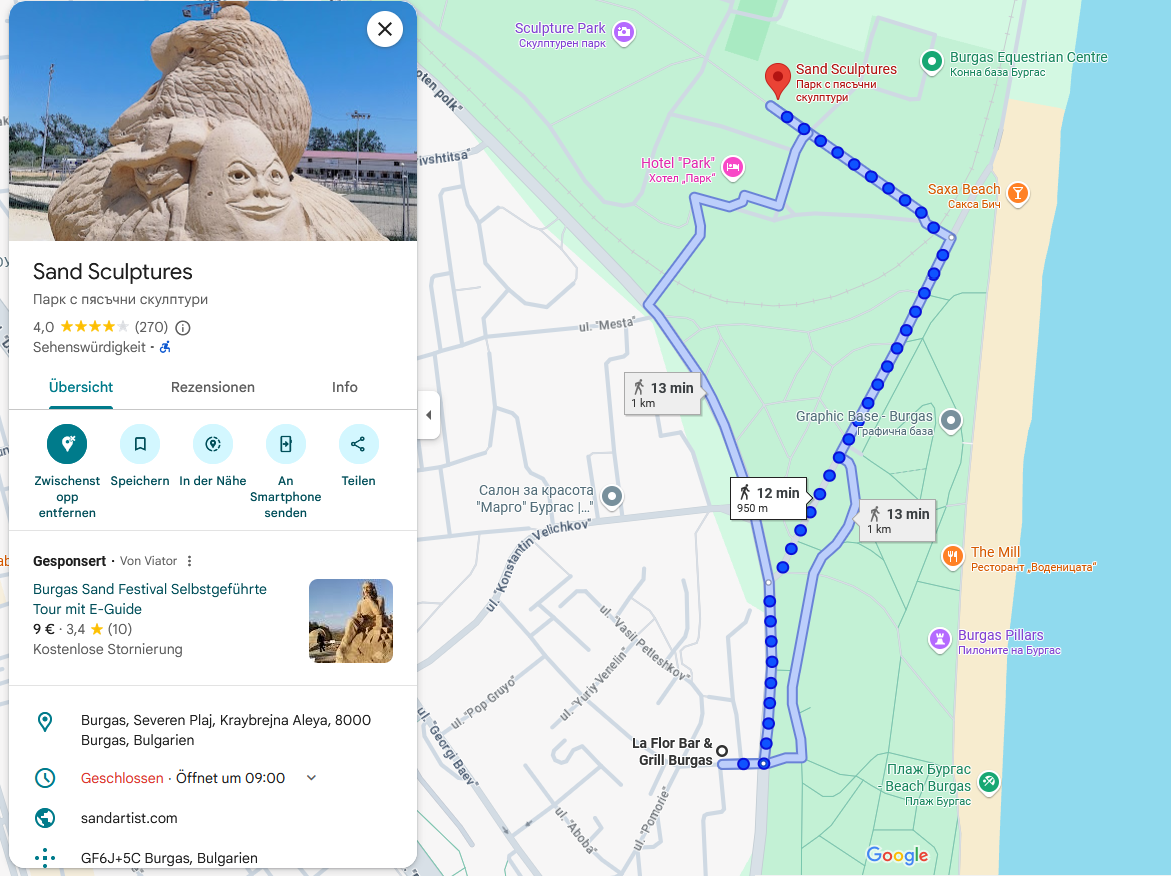Switch to the Rezensionen tab
The height and width of the screenshot is (876, 1171).
point(213,387)
